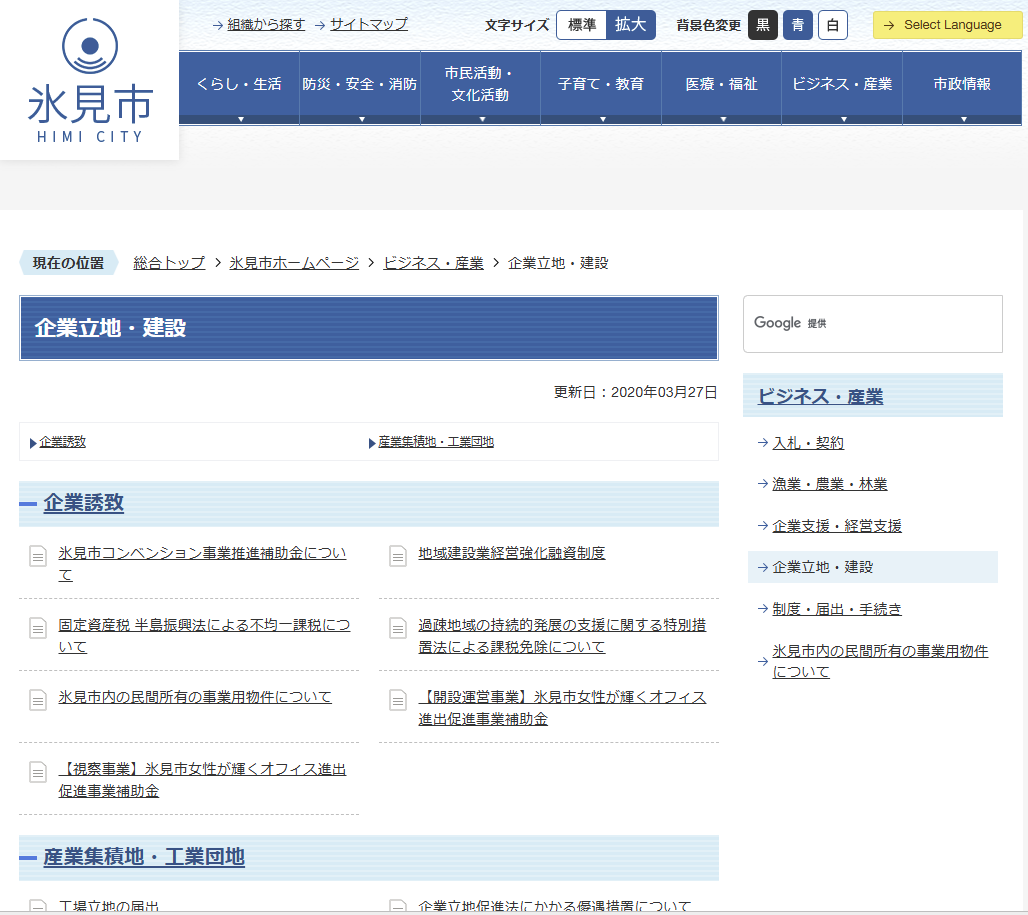1028x915 pixels.
Task: Click the Google search input field
Action: click(x=873, y=324)
